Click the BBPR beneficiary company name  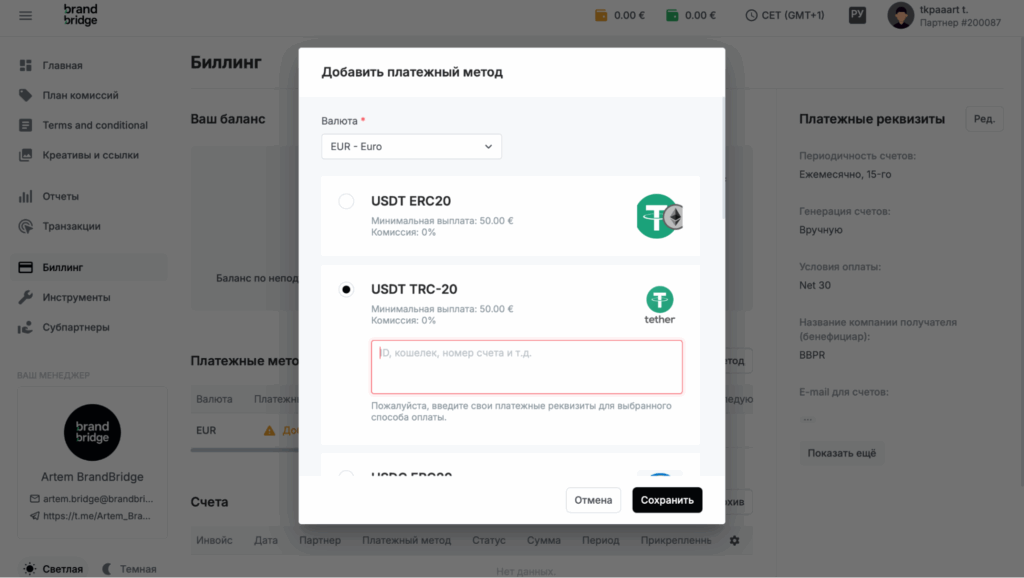(x=812, y=355)
